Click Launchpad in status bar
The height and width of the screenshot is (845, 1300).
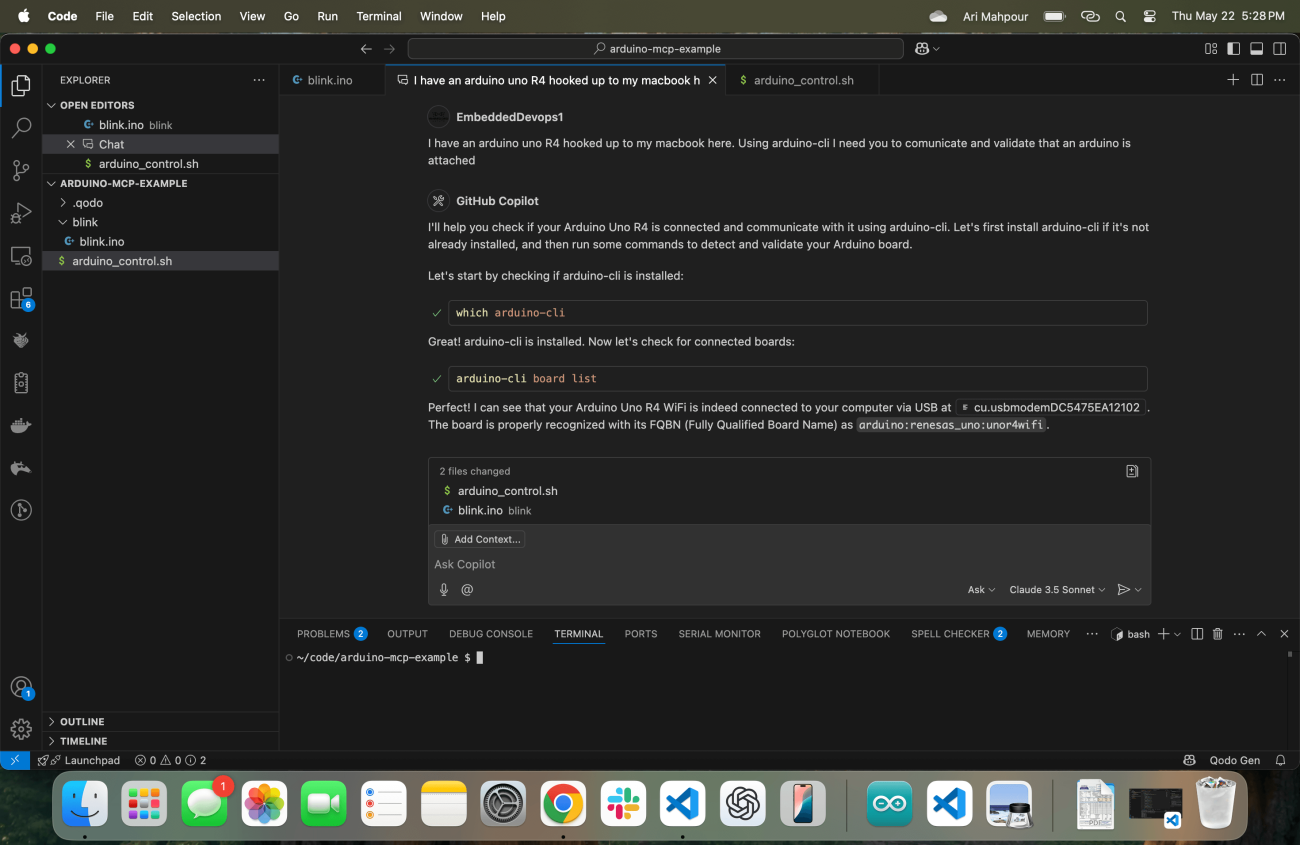click(79, 760)
